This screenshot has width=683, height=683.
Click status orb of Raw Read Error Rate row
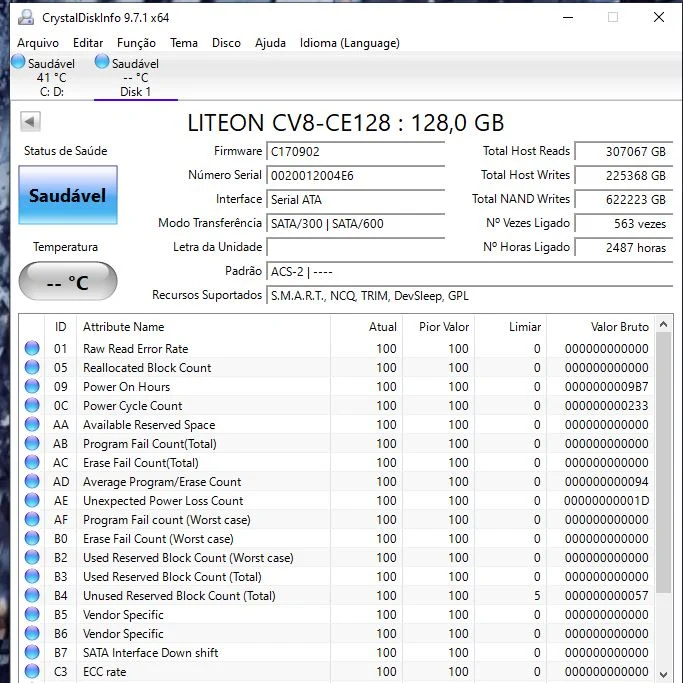tap(32, 348)
